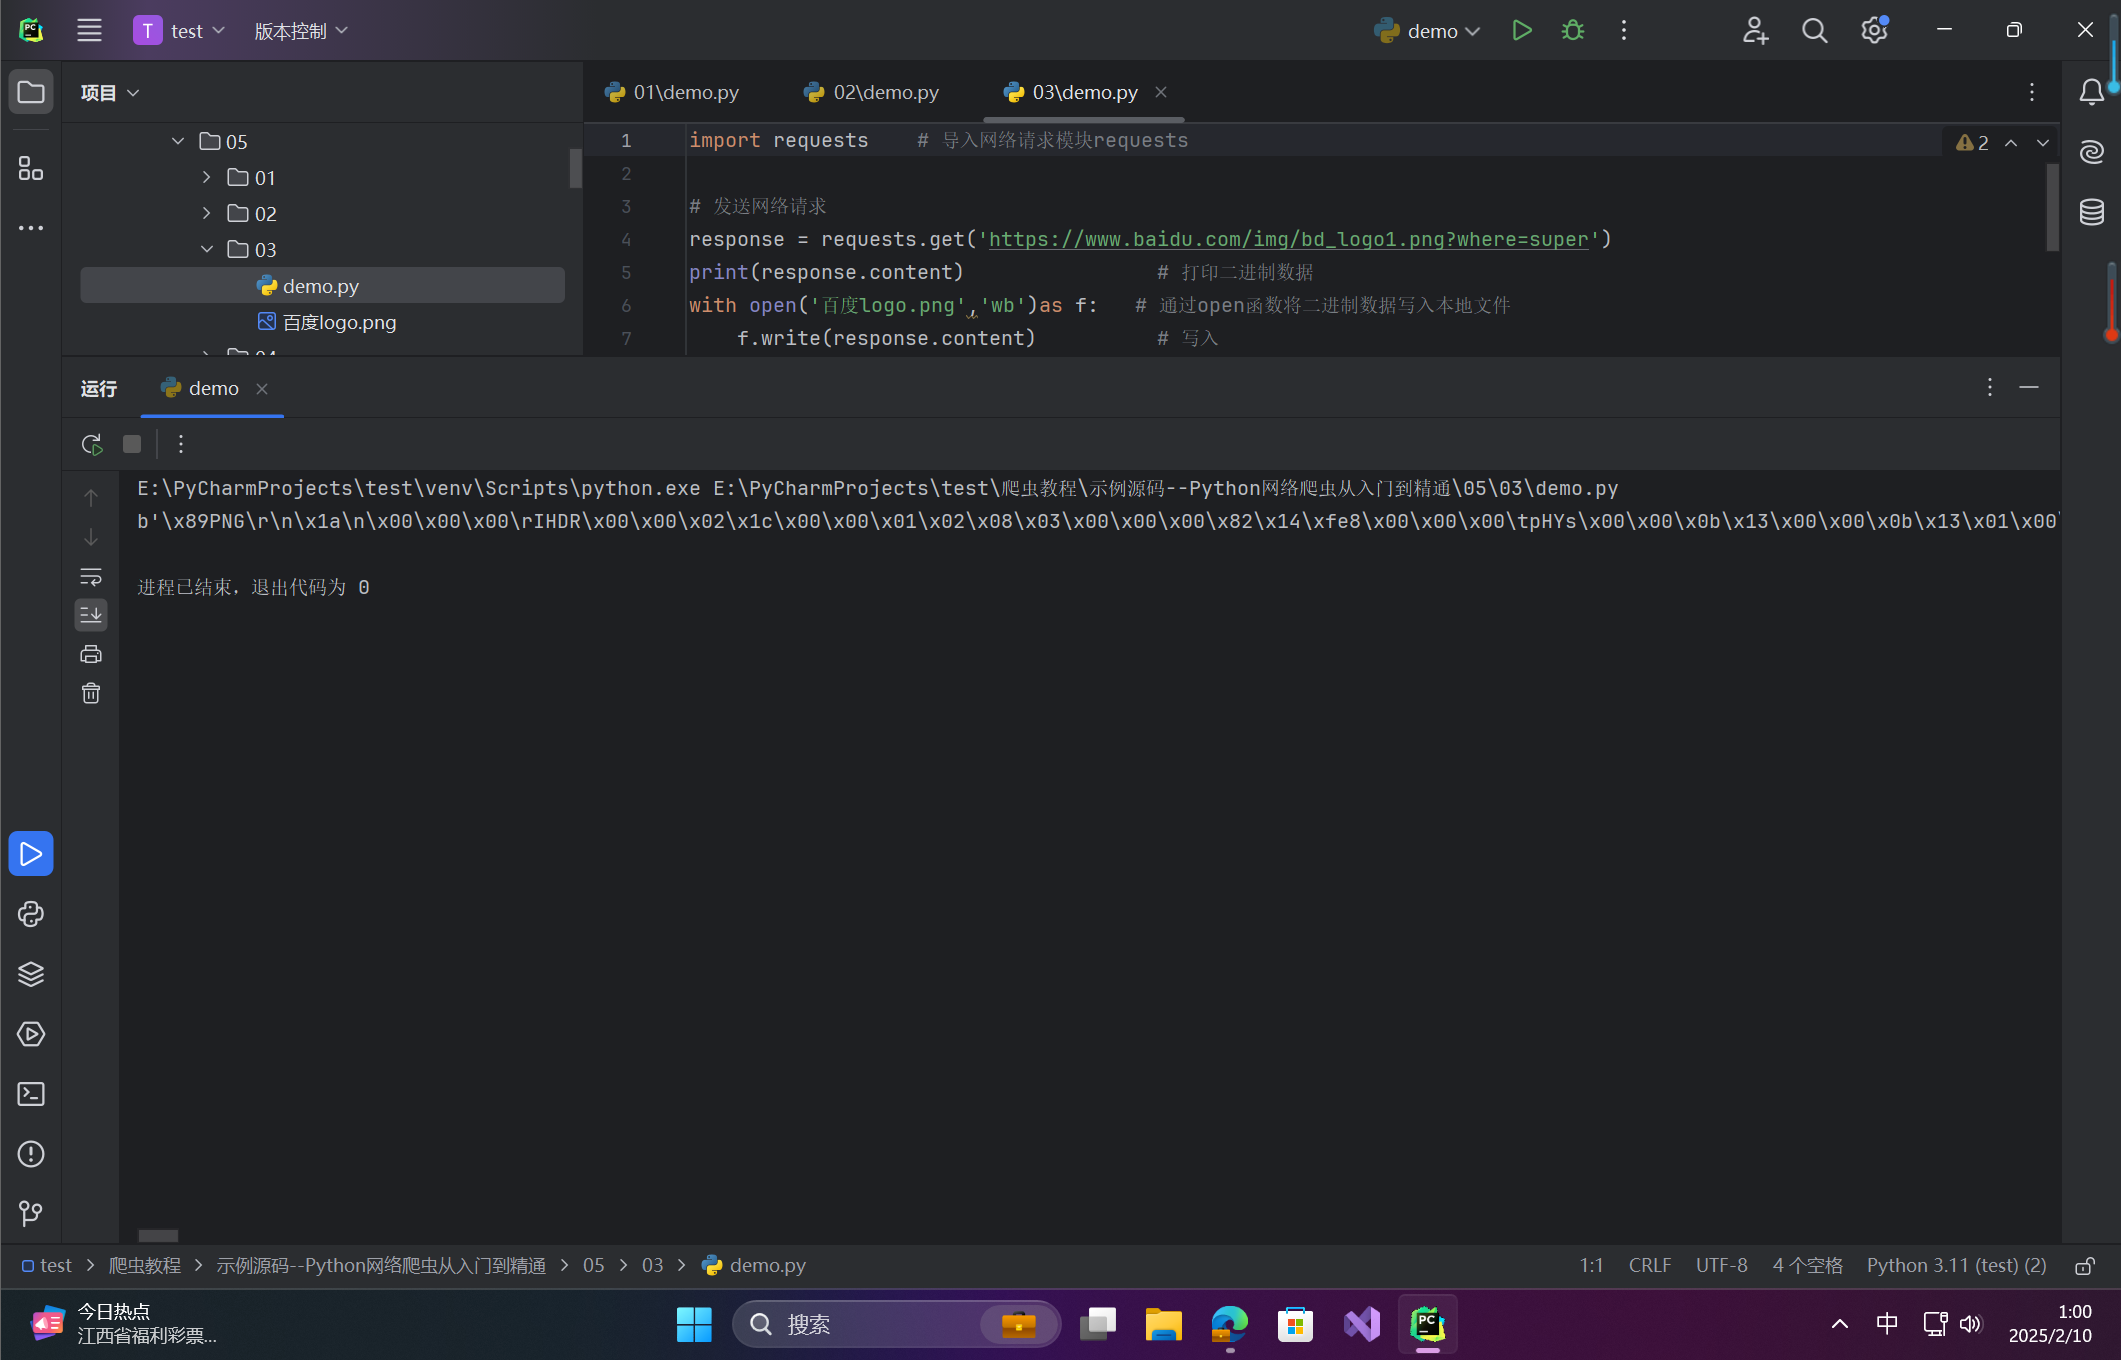Click the horizontal scrollbar in Run console
The width and height of the screenshot is (2121, 1360).
(x=158, y=1235)
